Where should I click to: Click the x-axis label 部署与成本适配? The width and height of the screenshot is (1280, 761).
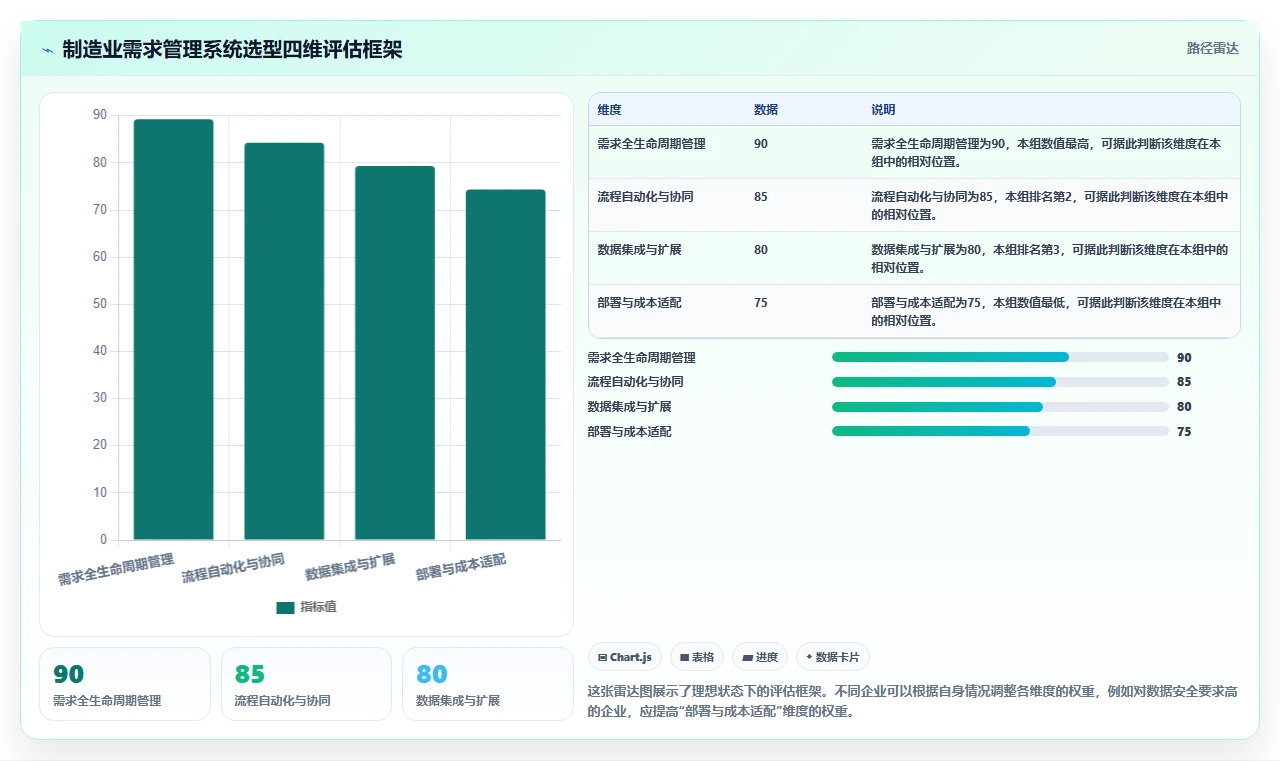pos(461,566)
